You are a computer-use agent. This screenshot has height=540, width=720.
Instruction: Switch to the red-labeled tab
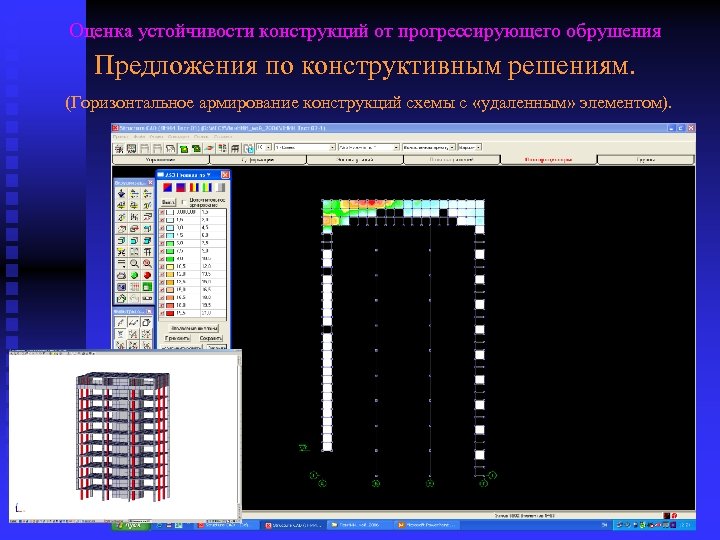pos(549,160)
